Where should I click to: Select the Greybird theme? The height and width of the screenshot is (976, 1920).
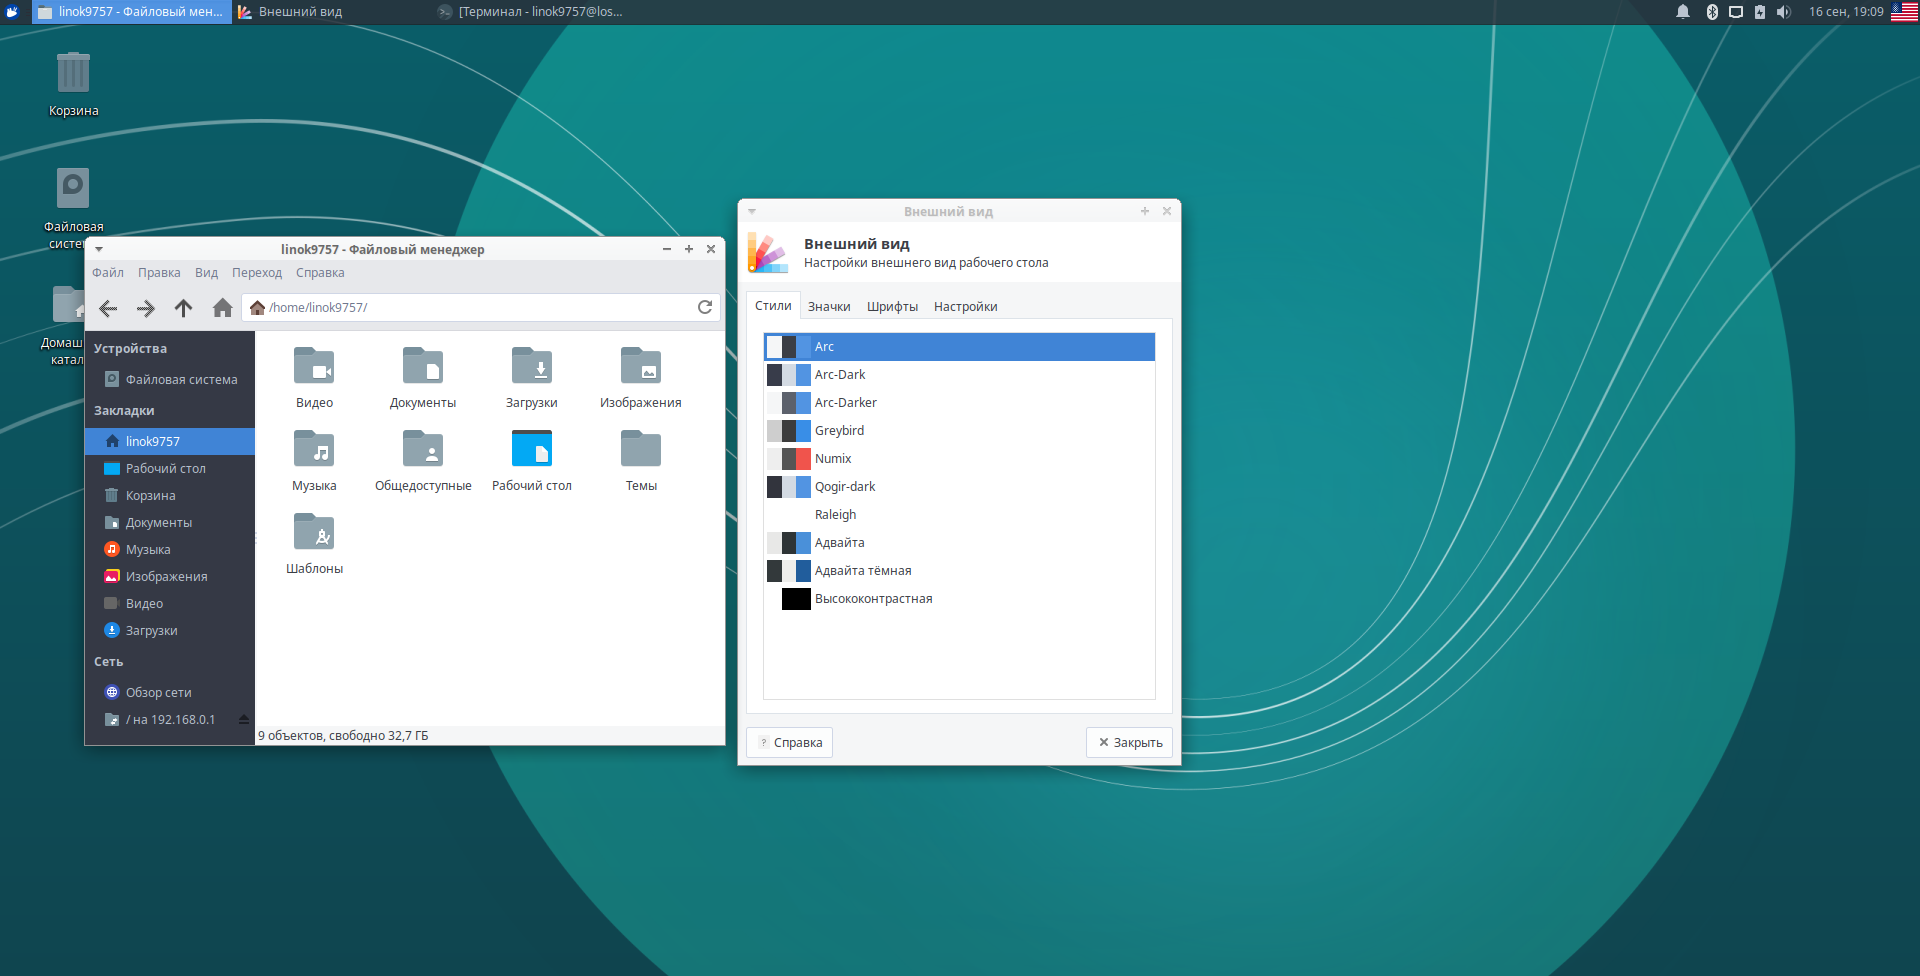[959, 431]
